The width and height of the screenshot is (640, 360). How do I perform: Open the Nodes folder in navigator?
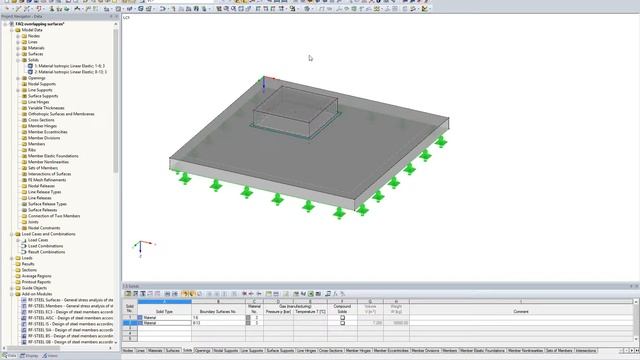tap(33, 36)
